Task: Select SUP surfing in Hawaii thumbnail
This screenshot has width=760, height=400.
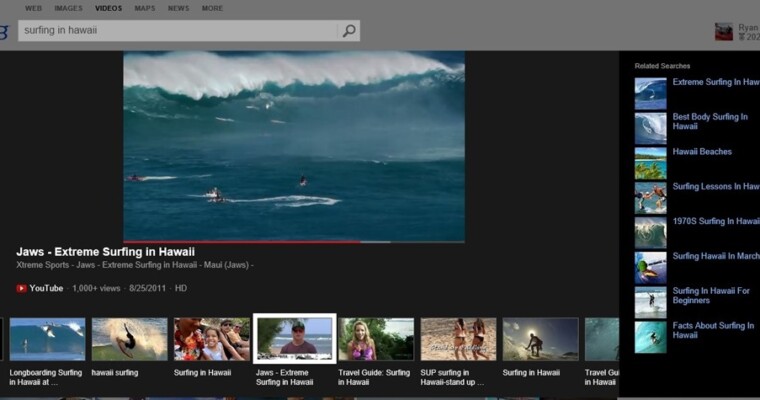Action: [459, 339]
